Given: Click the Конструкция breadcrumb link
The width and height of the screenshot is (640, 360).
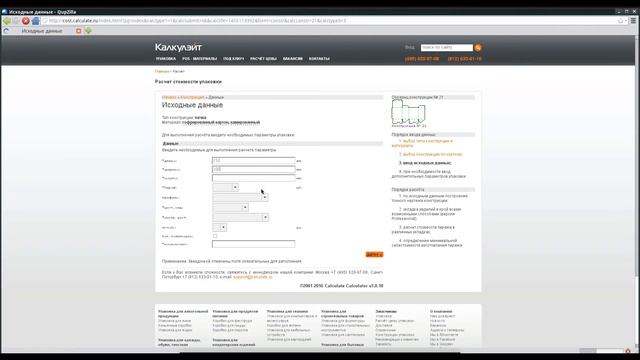Looking at the screenshot, I should pos(192,97).
